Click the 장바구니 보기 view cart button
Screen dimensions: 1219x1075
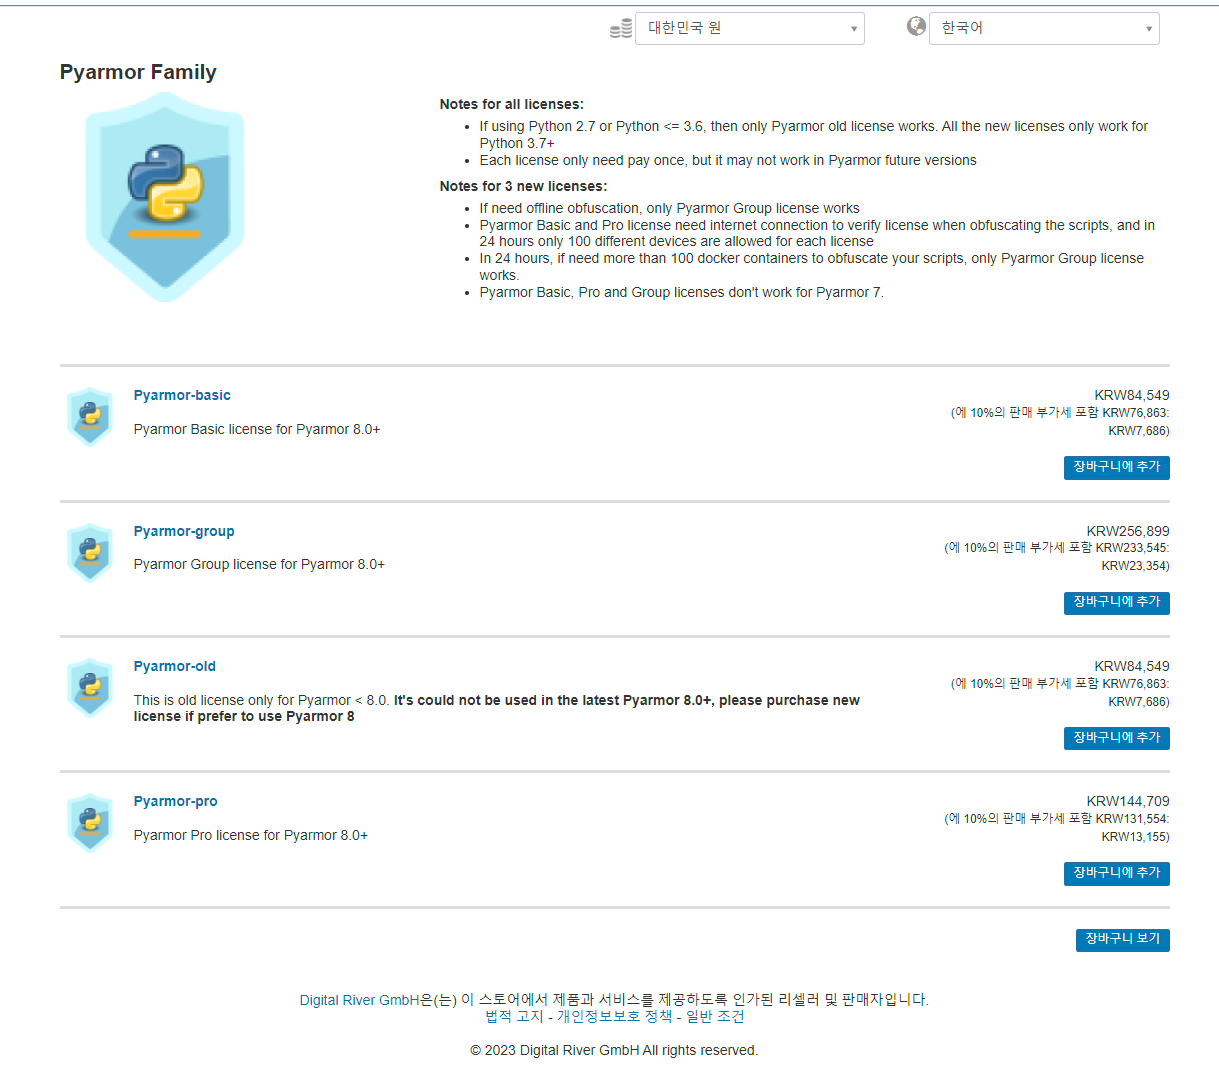tap(1122, 939)
